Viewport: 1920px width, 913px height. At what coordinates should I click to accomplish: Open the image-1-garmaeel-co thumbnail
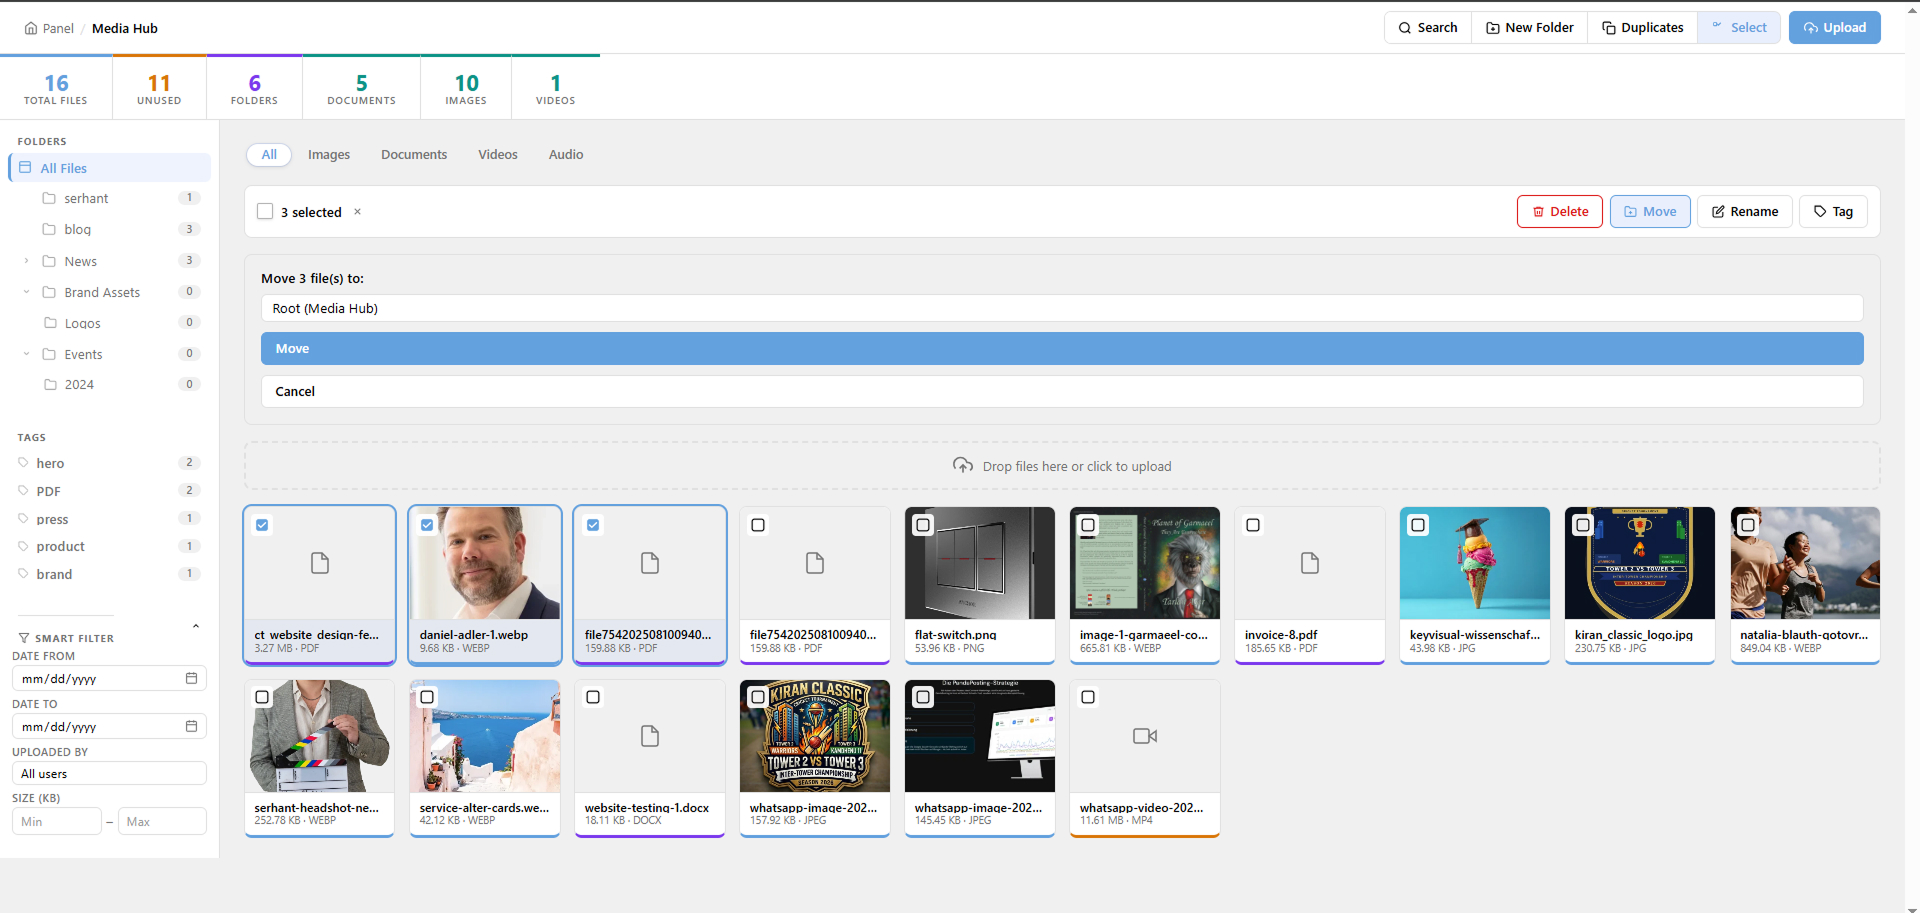click(1145, 563)
